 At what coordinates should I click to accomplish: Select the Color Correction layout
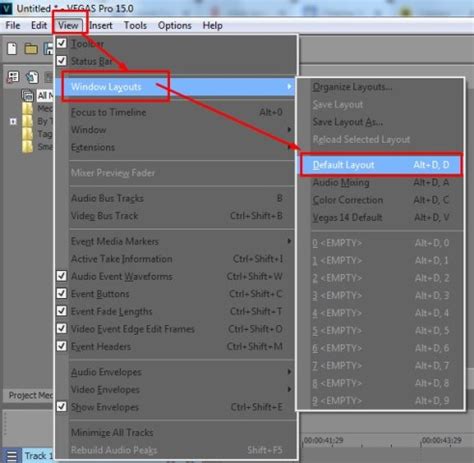tap(380, 200)
